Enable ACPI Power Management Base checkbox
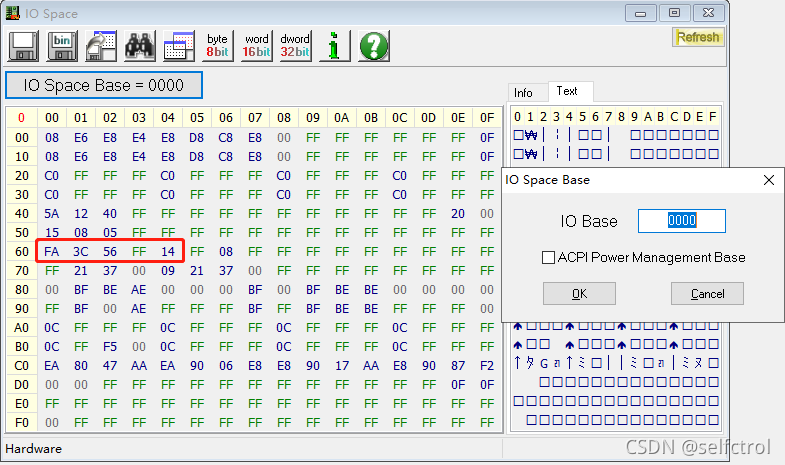Viewport: 785px width, 465px height. click(548, 257)
